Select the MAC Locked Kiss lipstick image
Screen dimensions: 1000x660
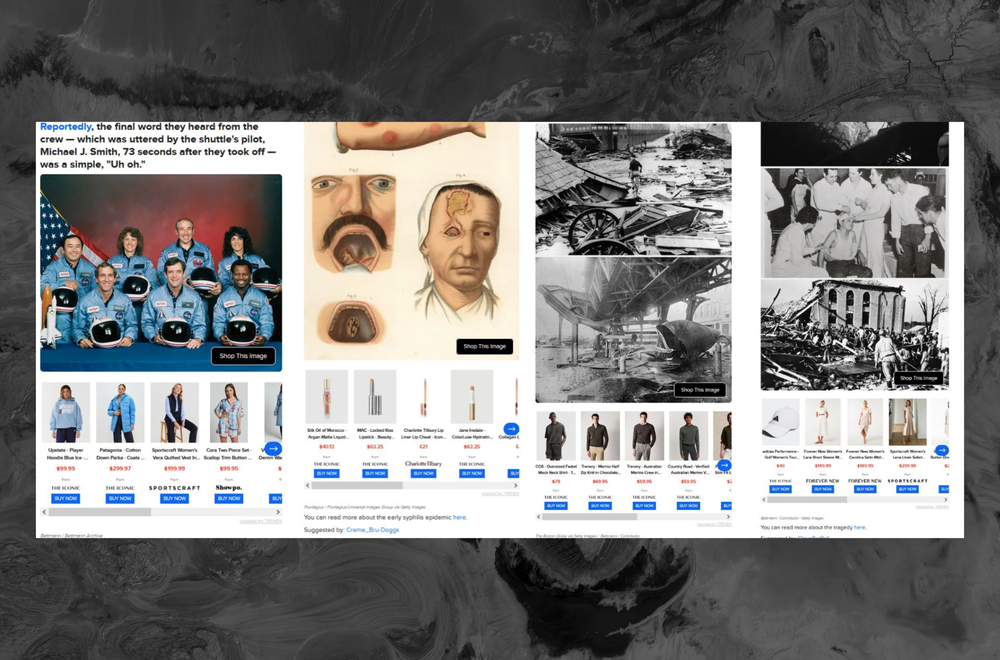(375, 397)
